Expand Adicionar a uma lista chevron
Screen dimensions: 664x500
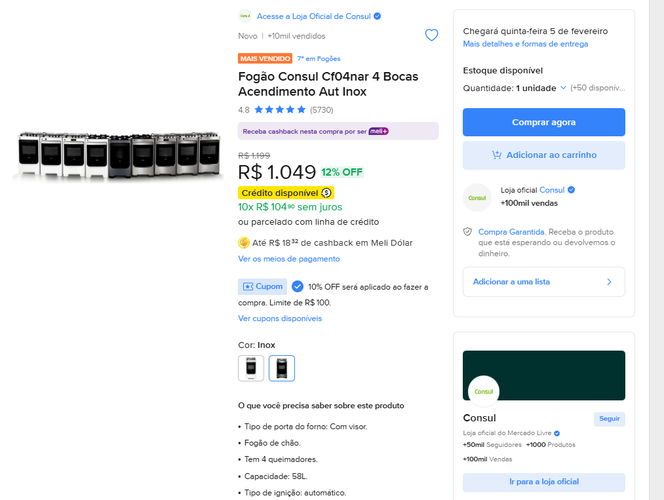pyautogui.click(x=609, y=282)
